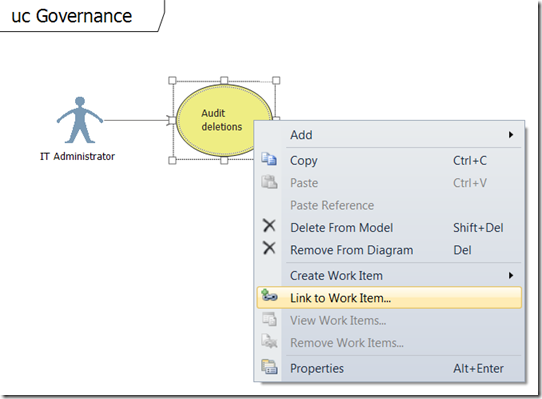Click the Alt+Enter shortcut text

(478, 369)
